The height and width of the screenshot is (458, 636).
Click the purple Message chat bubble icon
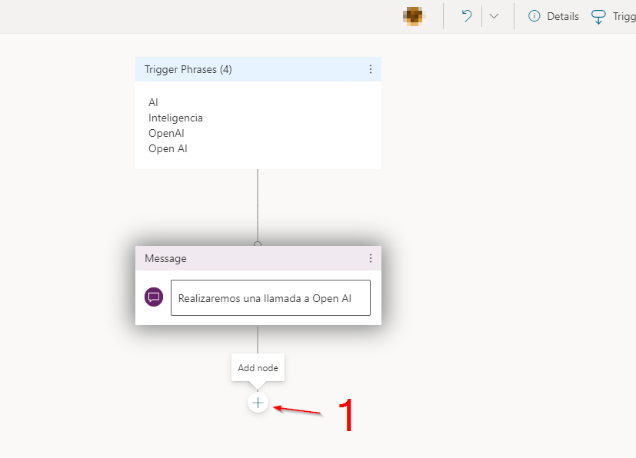[154, 297]
